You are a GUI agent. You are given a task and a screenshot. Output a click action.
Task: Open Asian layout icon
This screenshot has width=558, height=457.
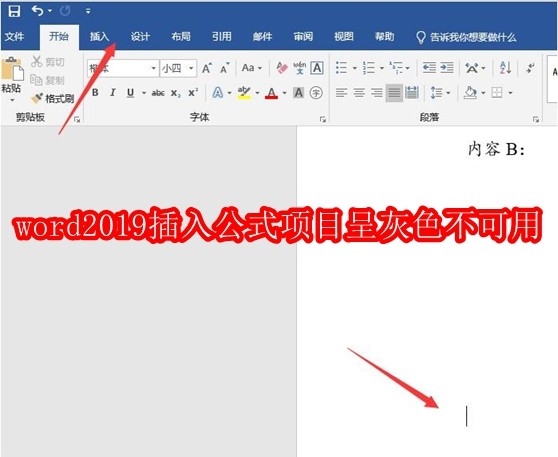(x=472, y=68)
